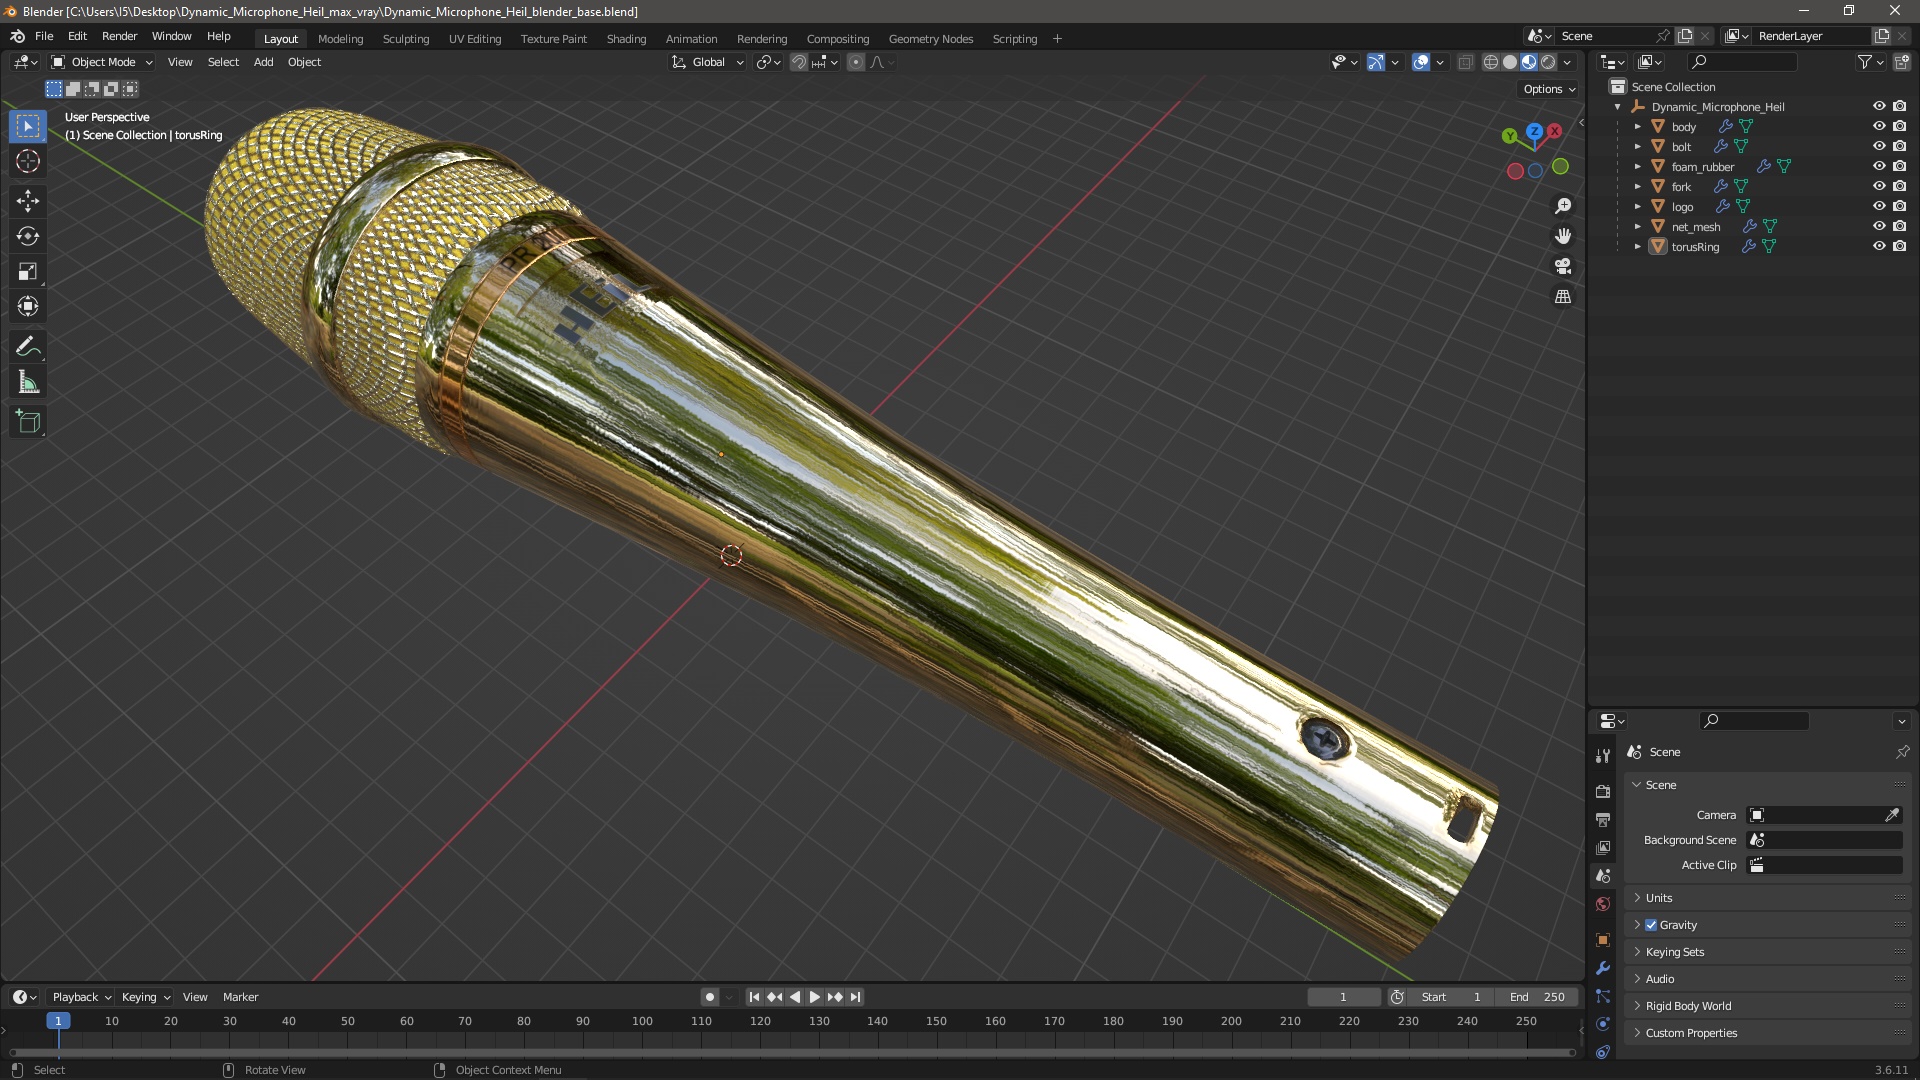Choose the Select Box tool
The width and height of the screenshot is (1920, 1080).
click(28, 126)
